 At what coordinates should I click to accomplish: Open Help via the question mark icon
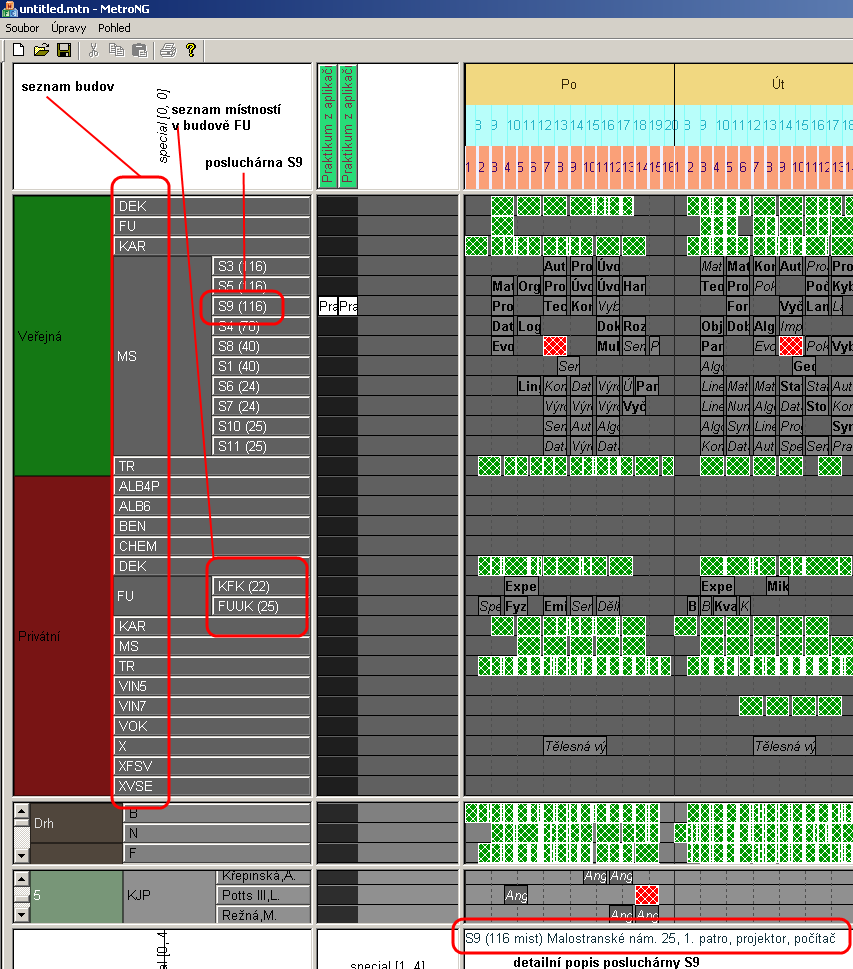191,50
